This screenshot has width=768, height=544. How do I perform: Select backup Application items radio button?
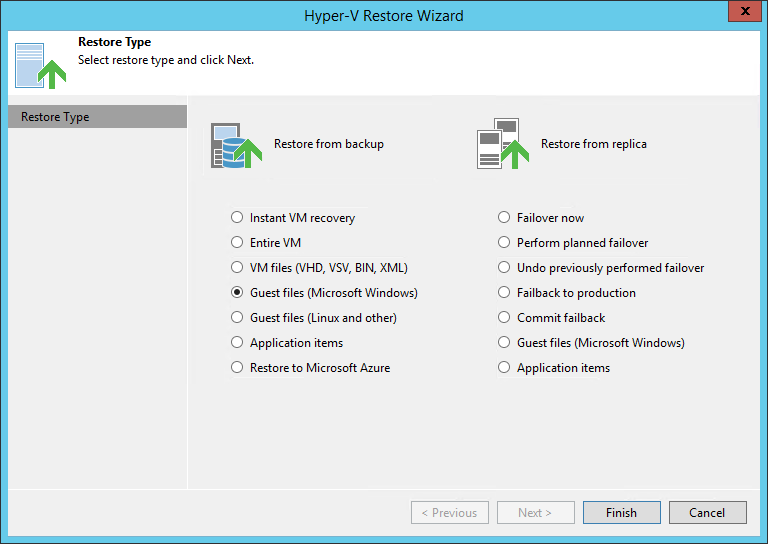pyautogui.click(x=237, y=343)
